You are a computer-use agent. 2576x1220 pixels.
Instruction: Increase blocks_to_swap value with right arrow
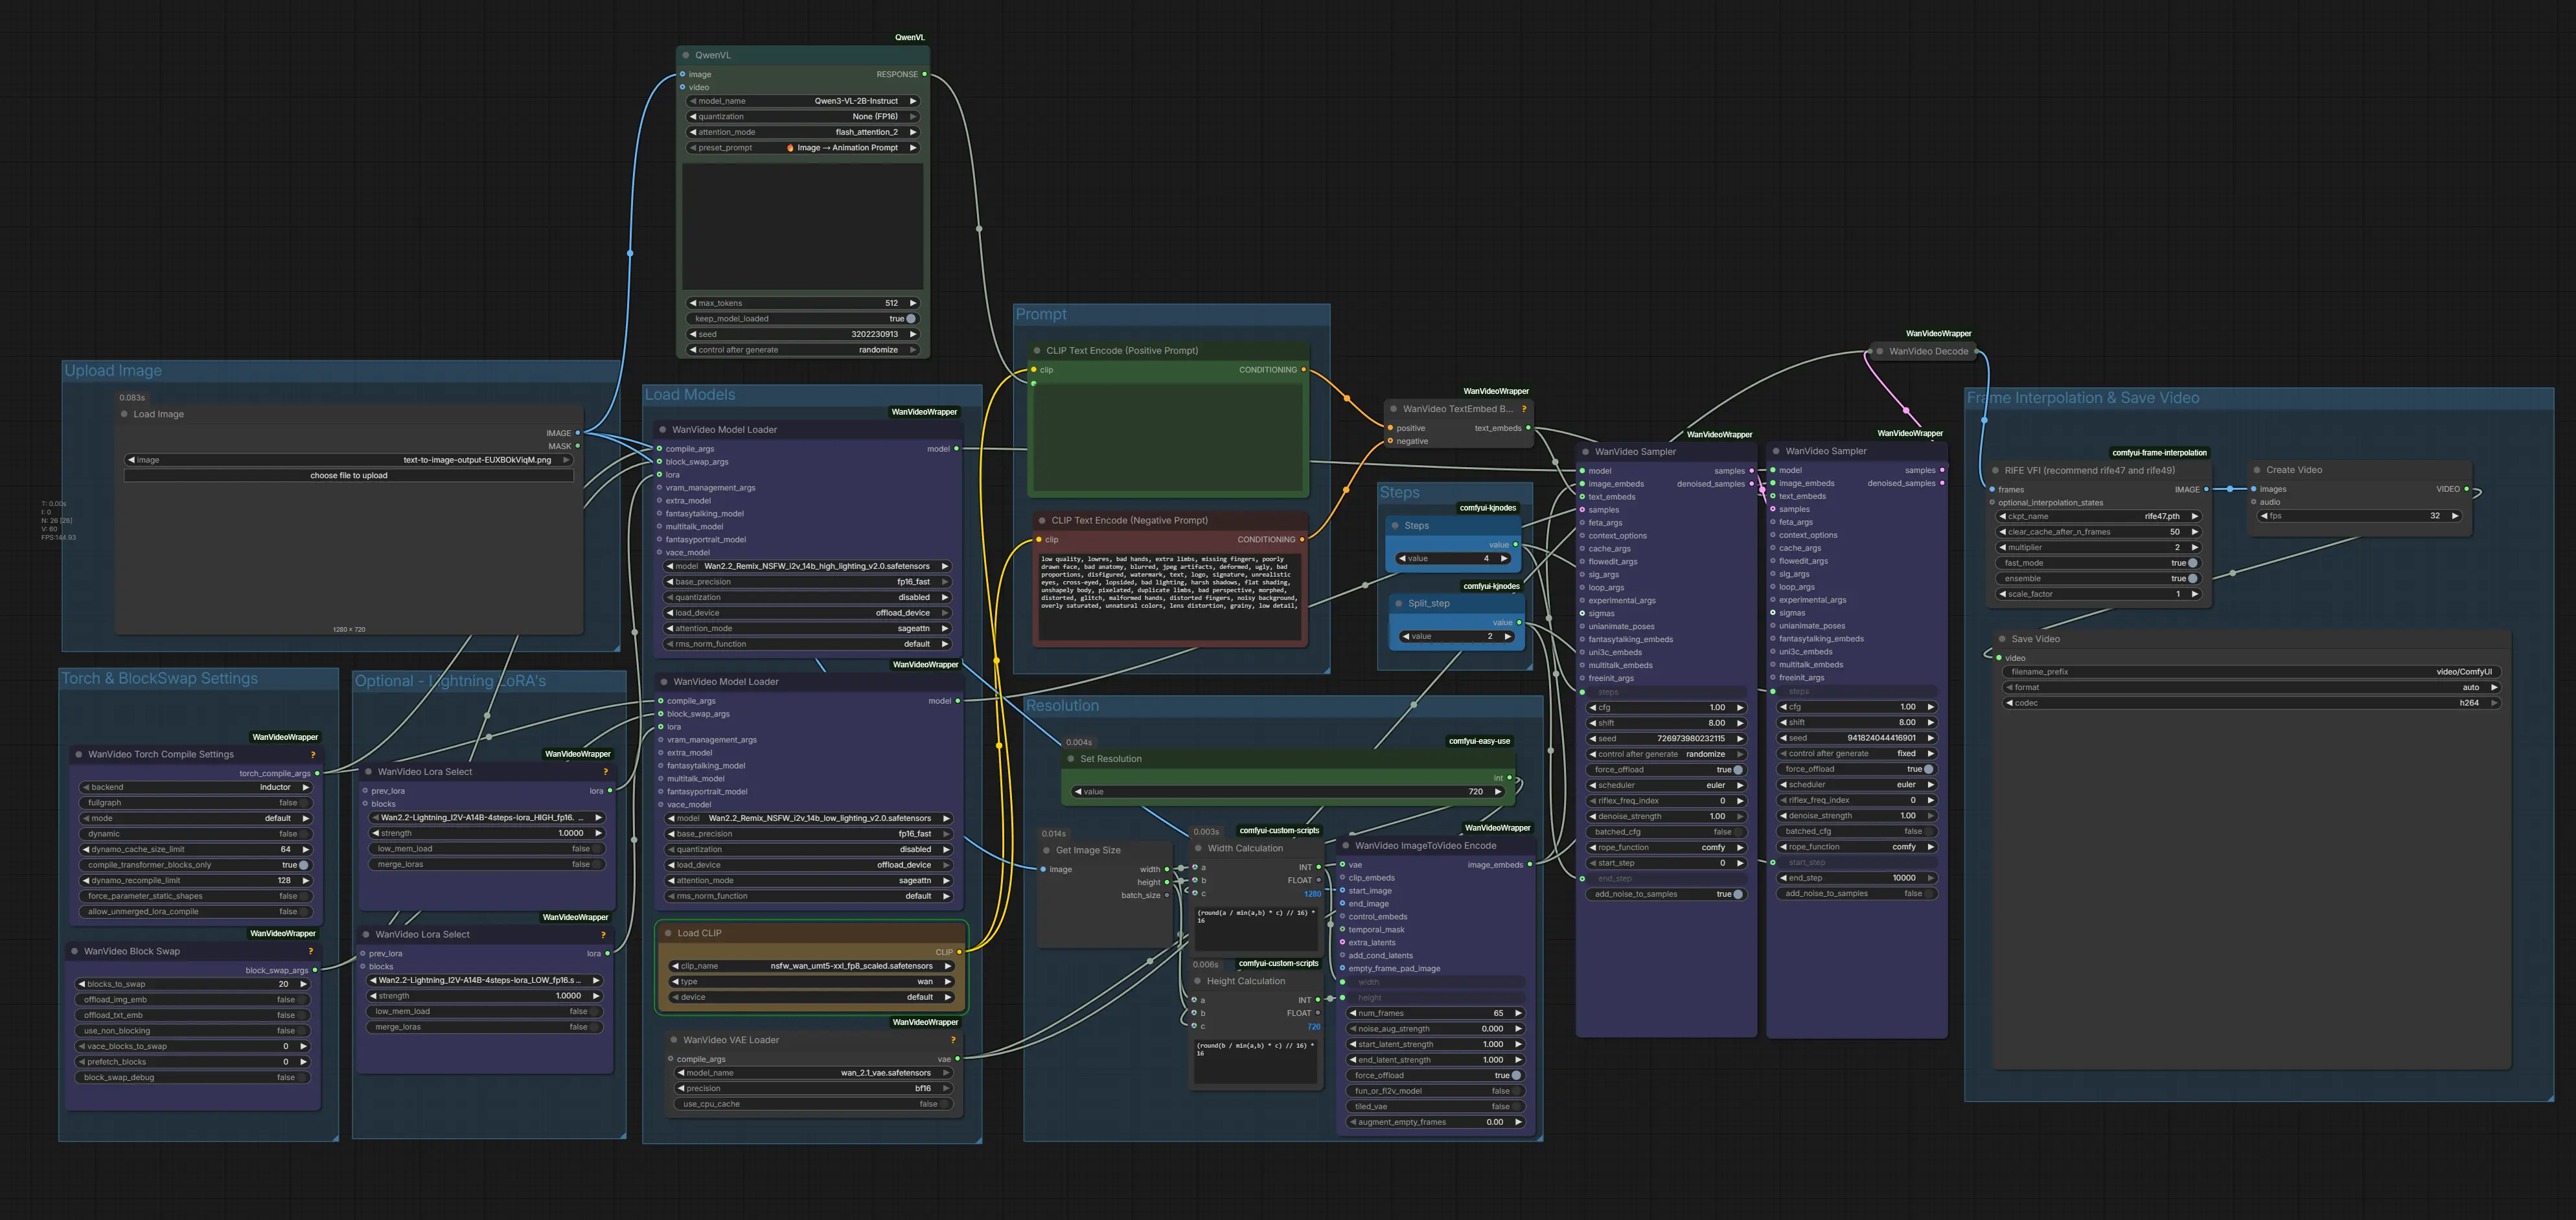pyautogui.click(x=304, y=984)
